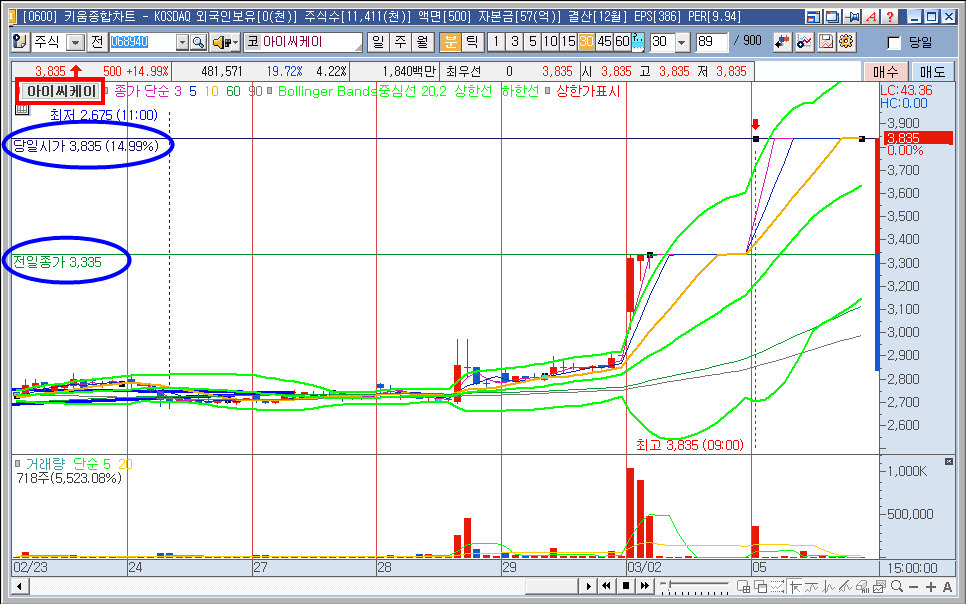Select the 1 minute interval

(x=497, y=42)
